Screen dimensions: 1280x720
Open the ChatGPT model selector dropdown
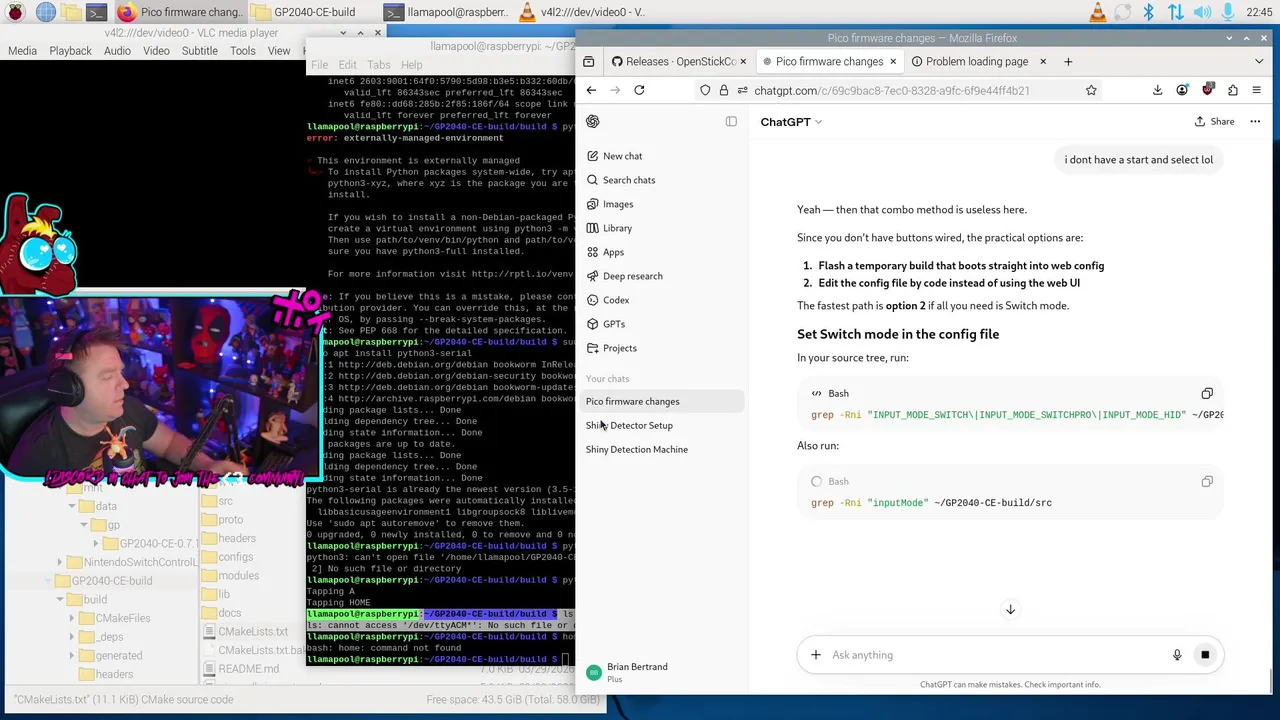(x=791, y=122)
